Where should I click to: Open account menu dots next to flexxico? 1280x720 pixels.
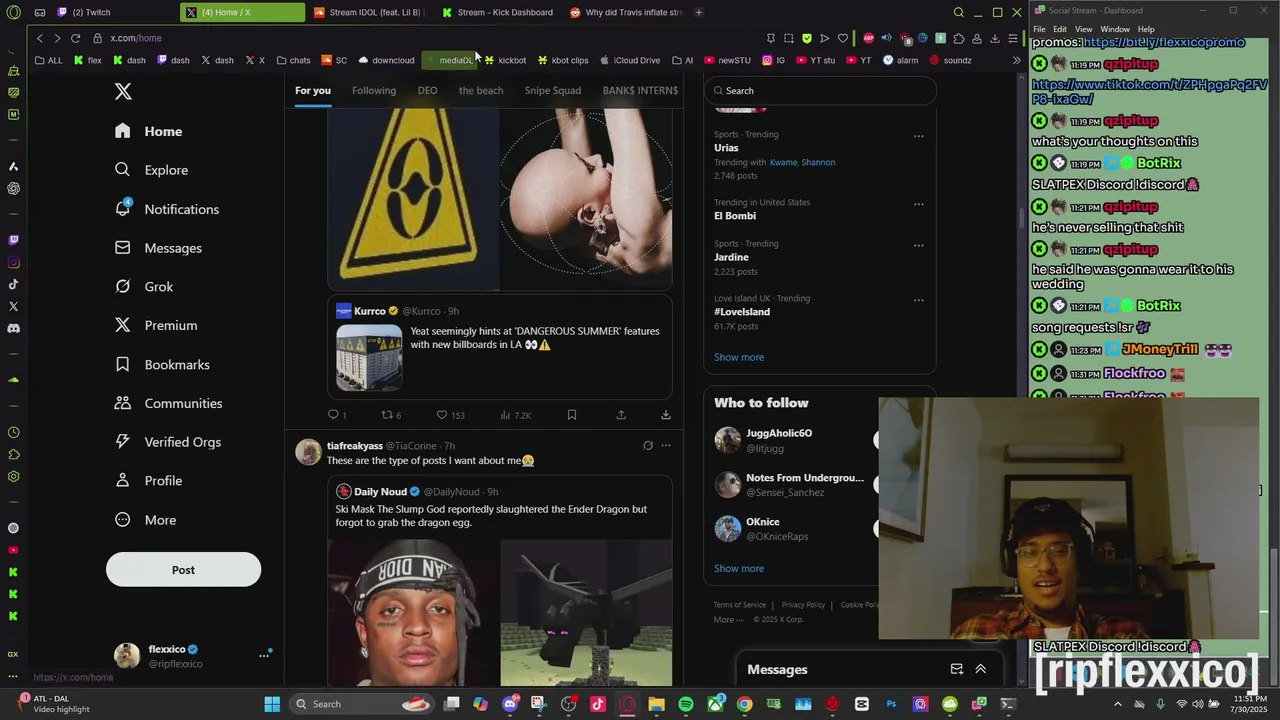point(264,656)
